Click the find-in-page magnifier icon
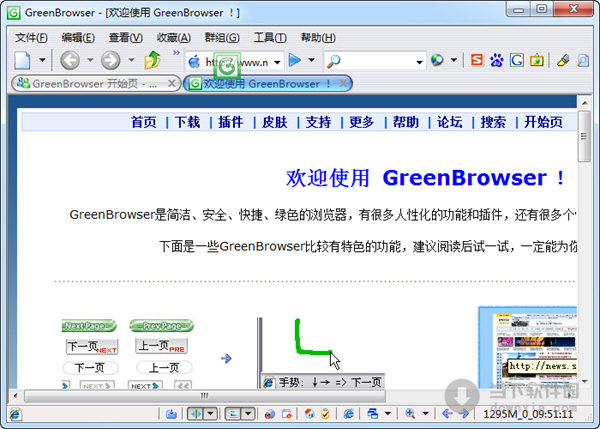 (x=583, y=60)
